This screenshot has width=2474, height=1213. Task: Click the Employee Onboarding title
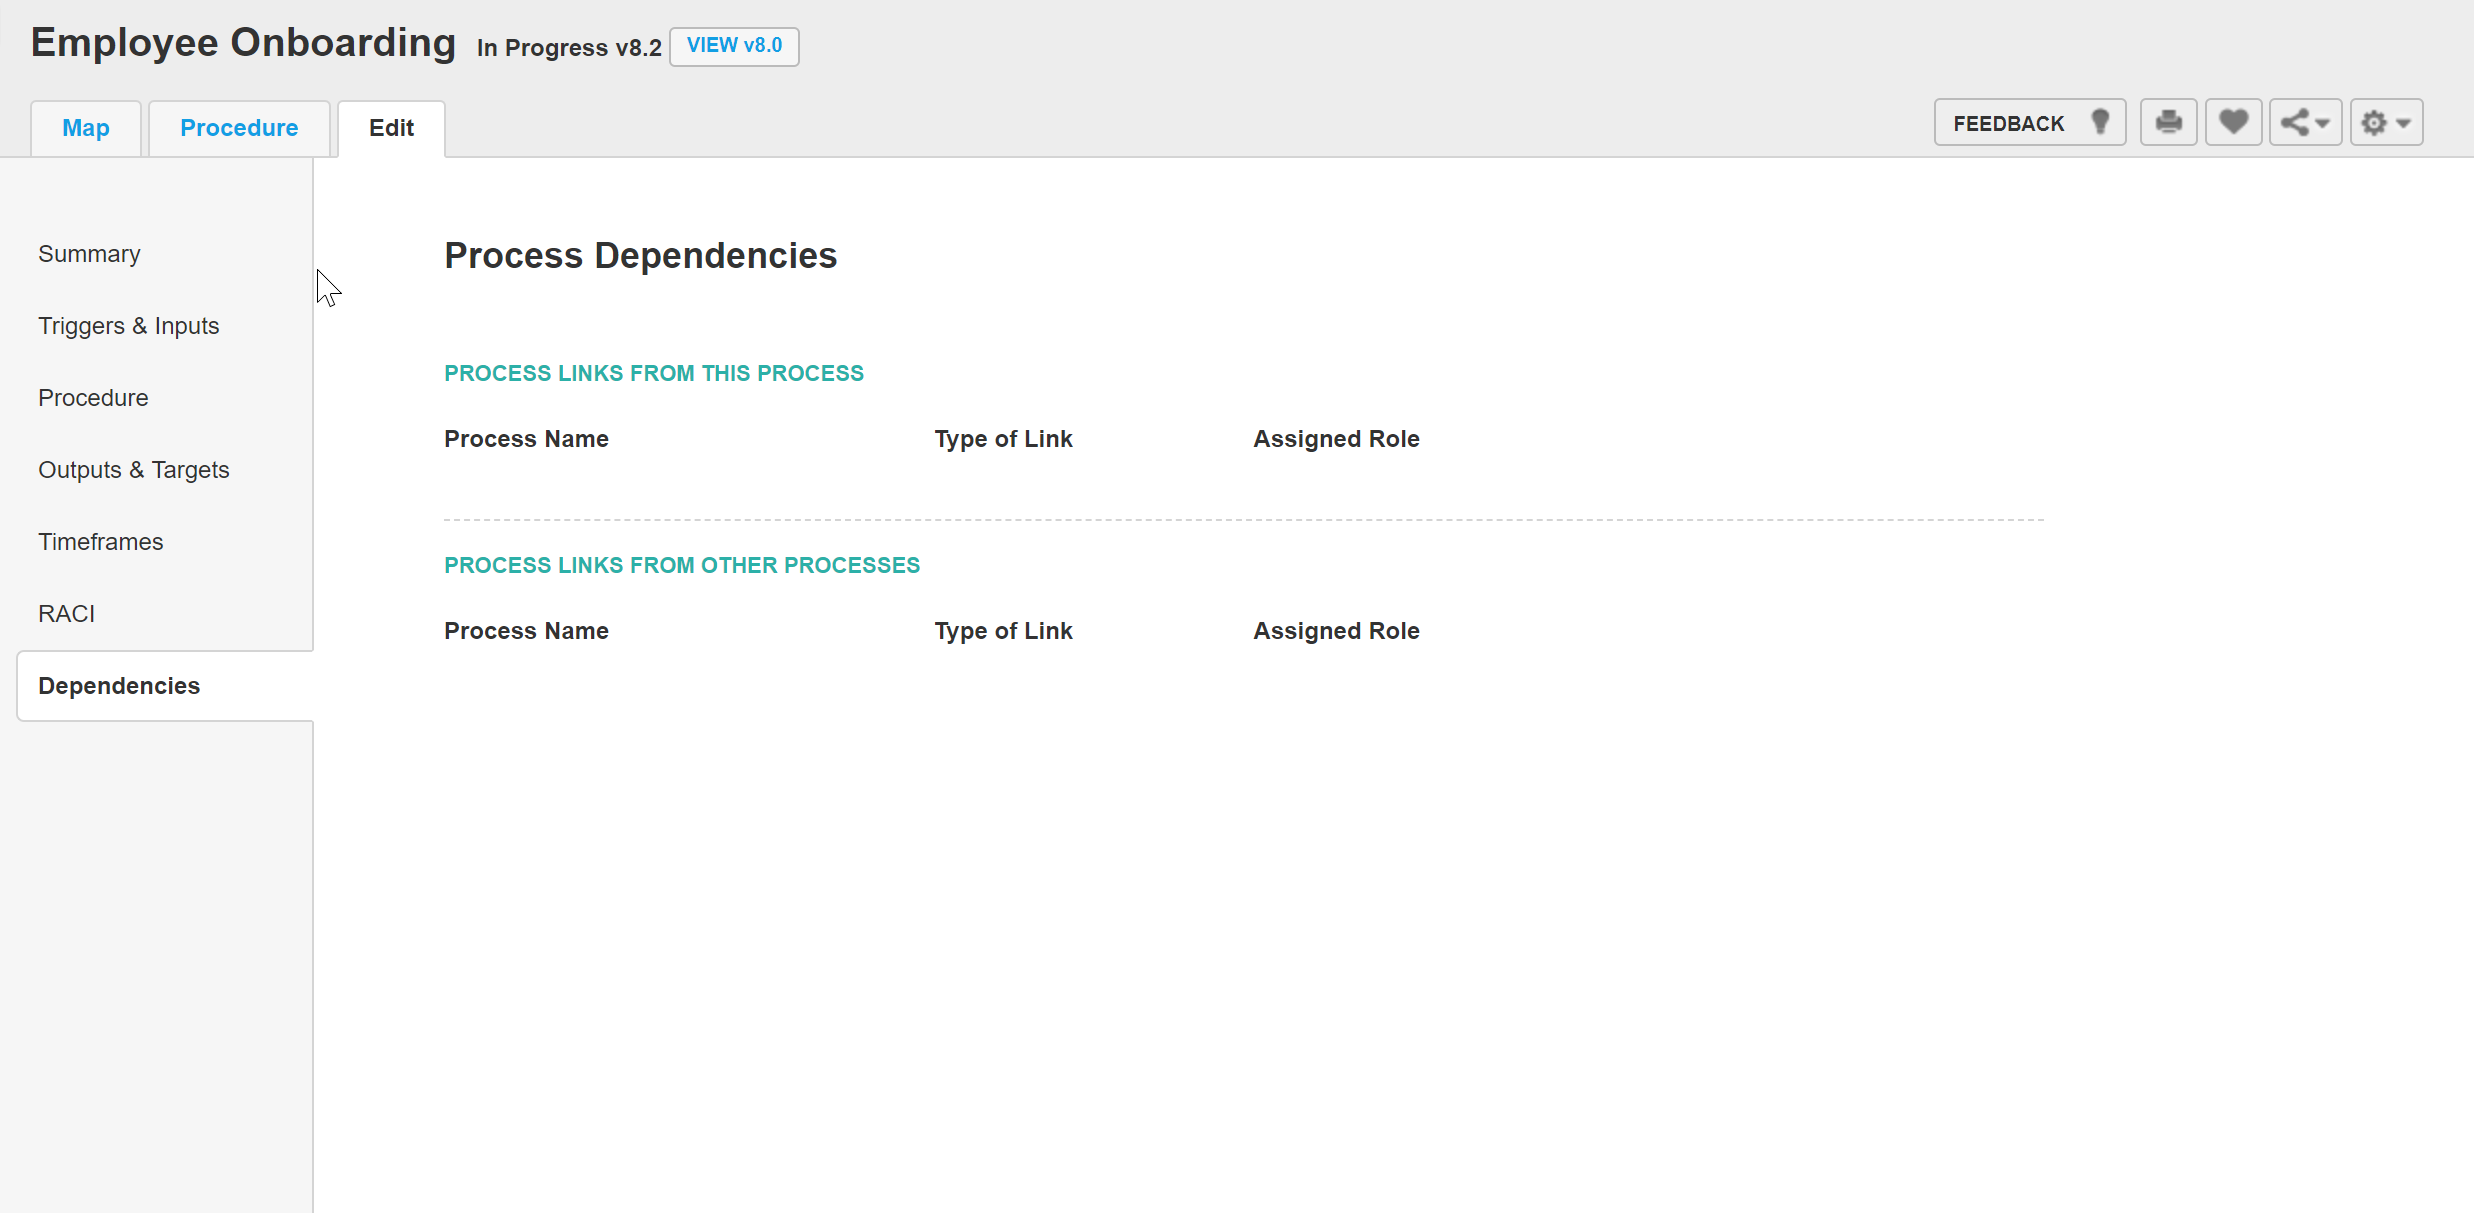pos(243,43)
